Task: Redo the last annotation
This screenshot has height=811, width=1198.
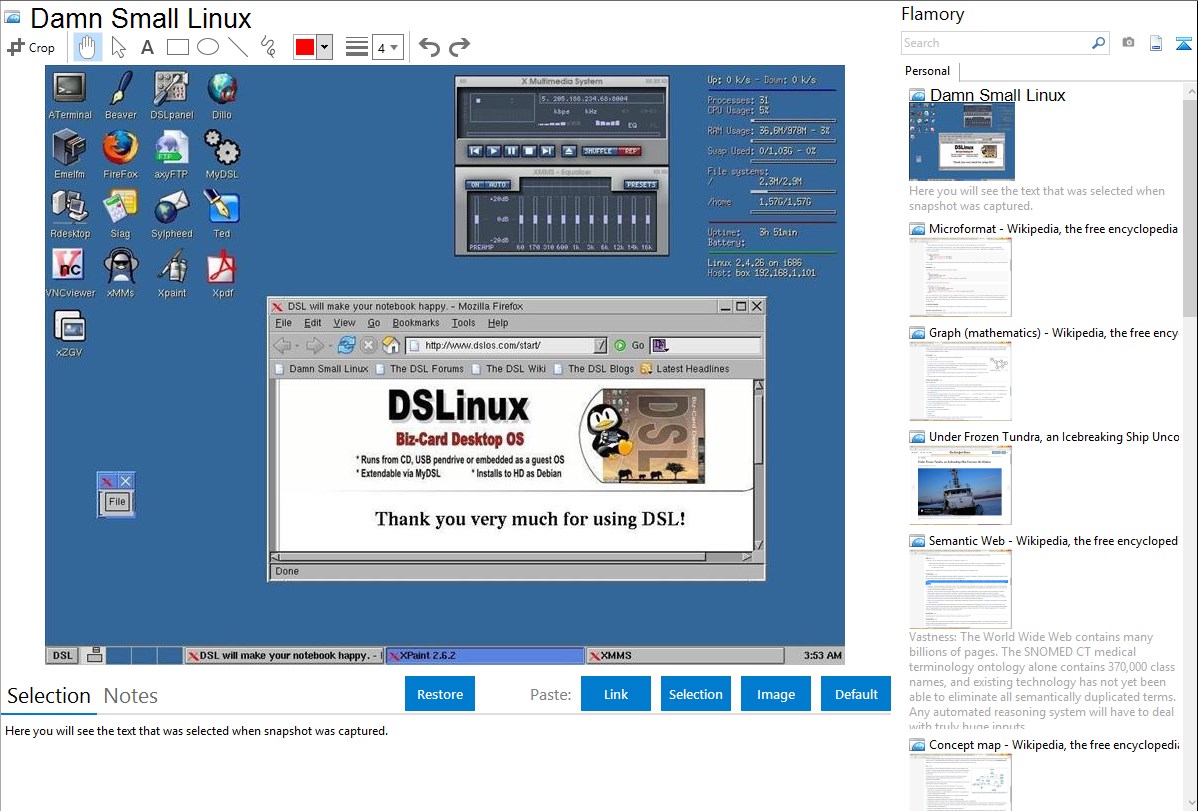Action: (x=459, y=47)
